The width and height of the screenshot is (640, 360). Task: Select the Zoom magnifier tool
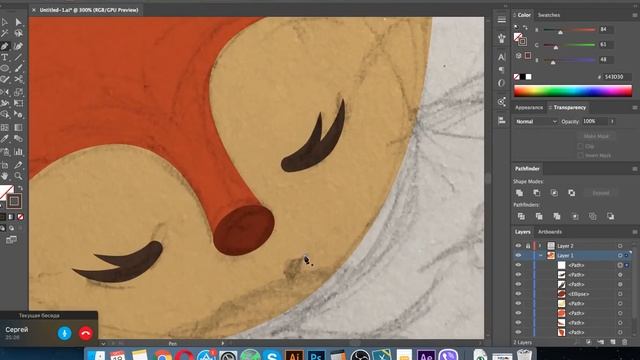18,176
